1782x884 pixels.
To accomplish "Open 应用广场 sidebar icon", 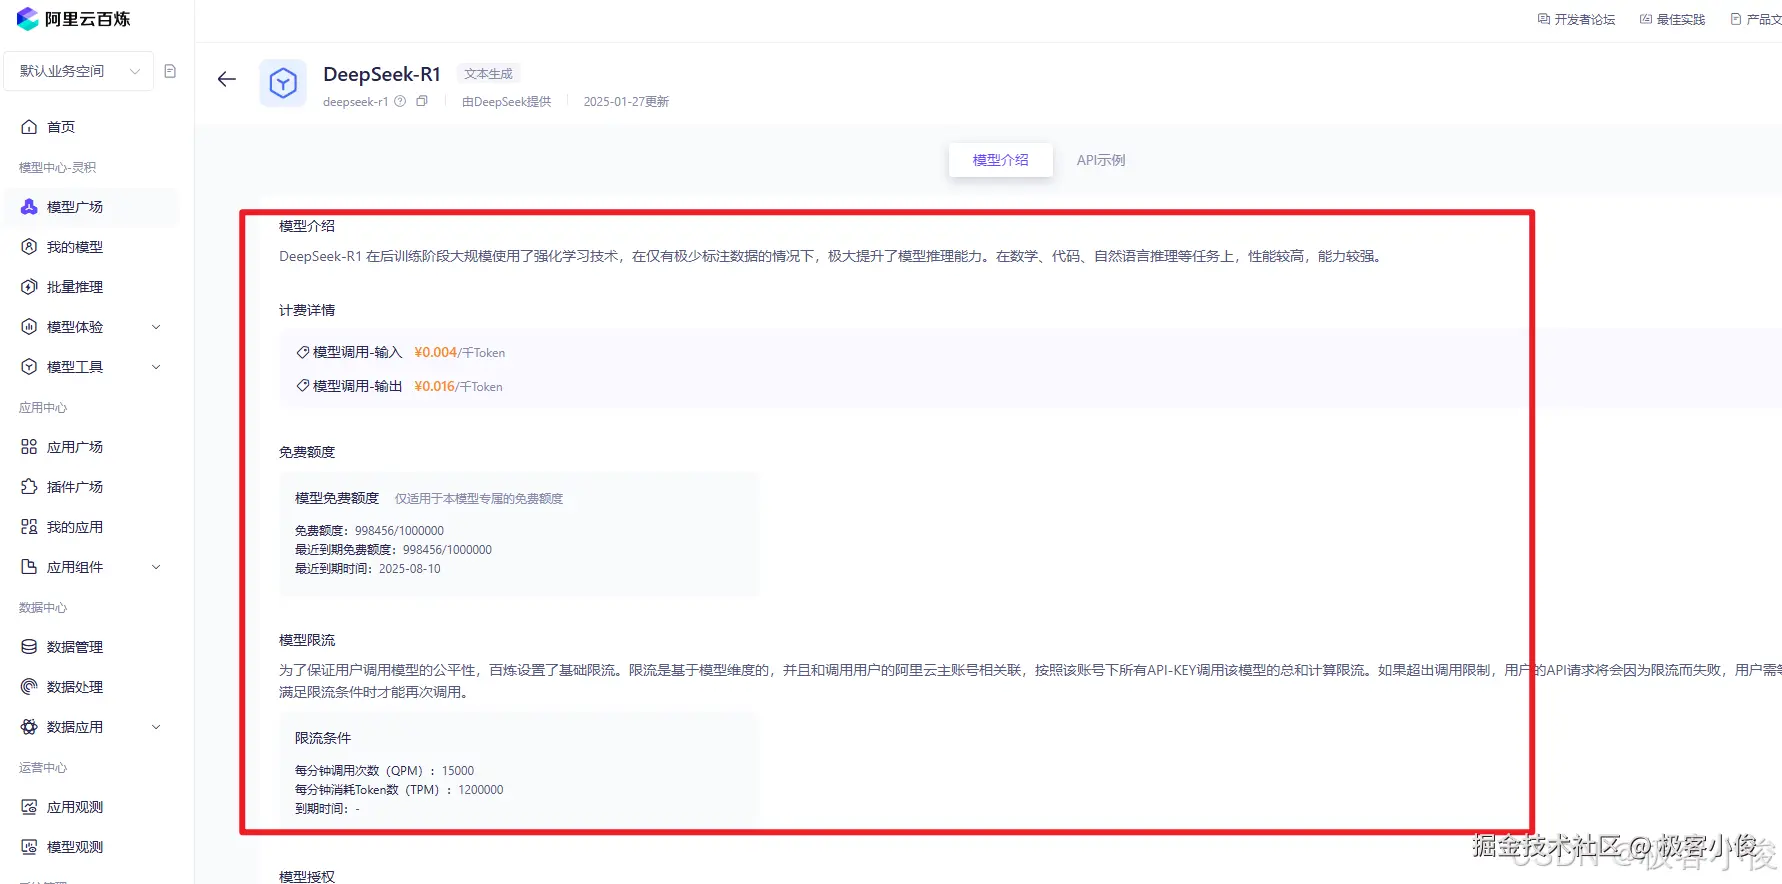I will pyautogui.click(x=29, y=447).
